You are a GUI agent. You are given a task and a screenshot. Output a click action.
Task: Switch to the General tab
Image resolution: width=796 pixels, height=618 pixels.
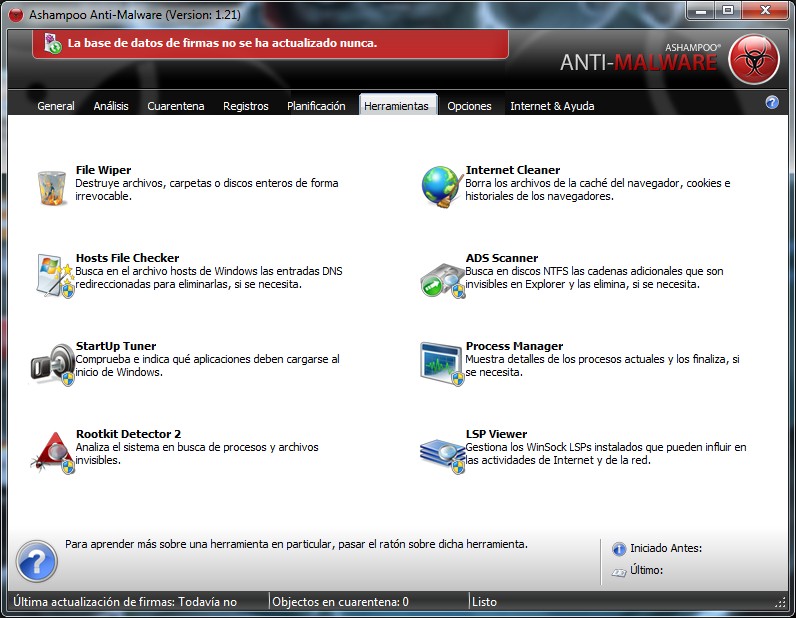click(x=56, y=106)
